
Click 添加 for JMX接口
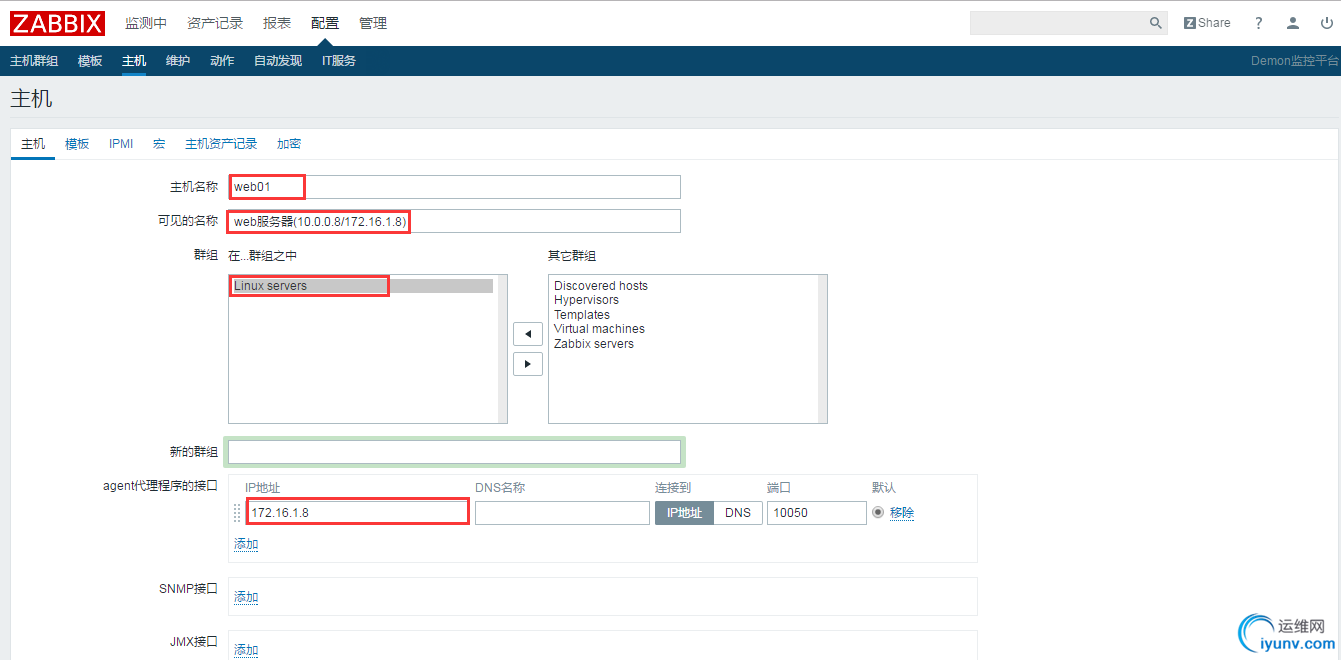[x=246, y=650]
